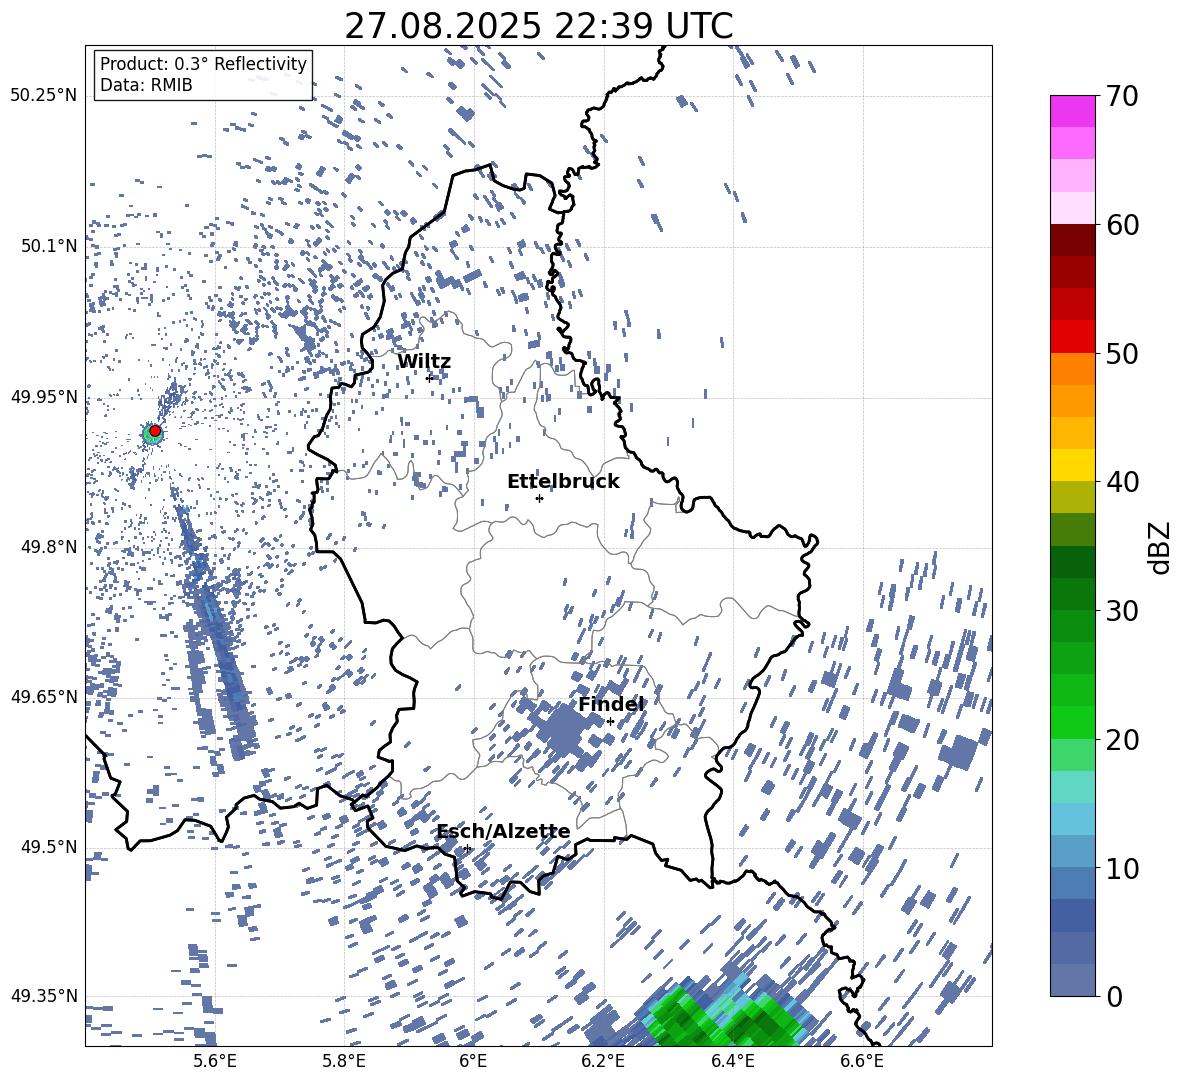1184x1081 pixels.
Task: Click the Findel station cross marker
Action: pyautogui.click(x=610, y=722)
